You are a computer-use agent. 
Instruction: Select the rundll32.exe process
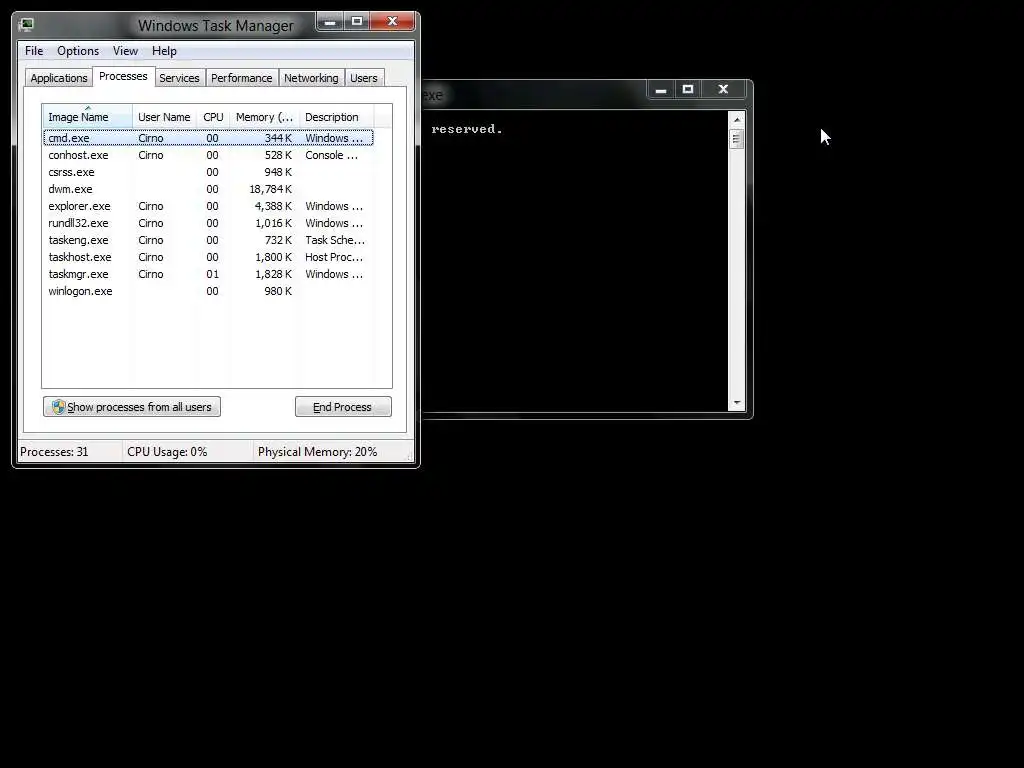click(x=208, y=223)
